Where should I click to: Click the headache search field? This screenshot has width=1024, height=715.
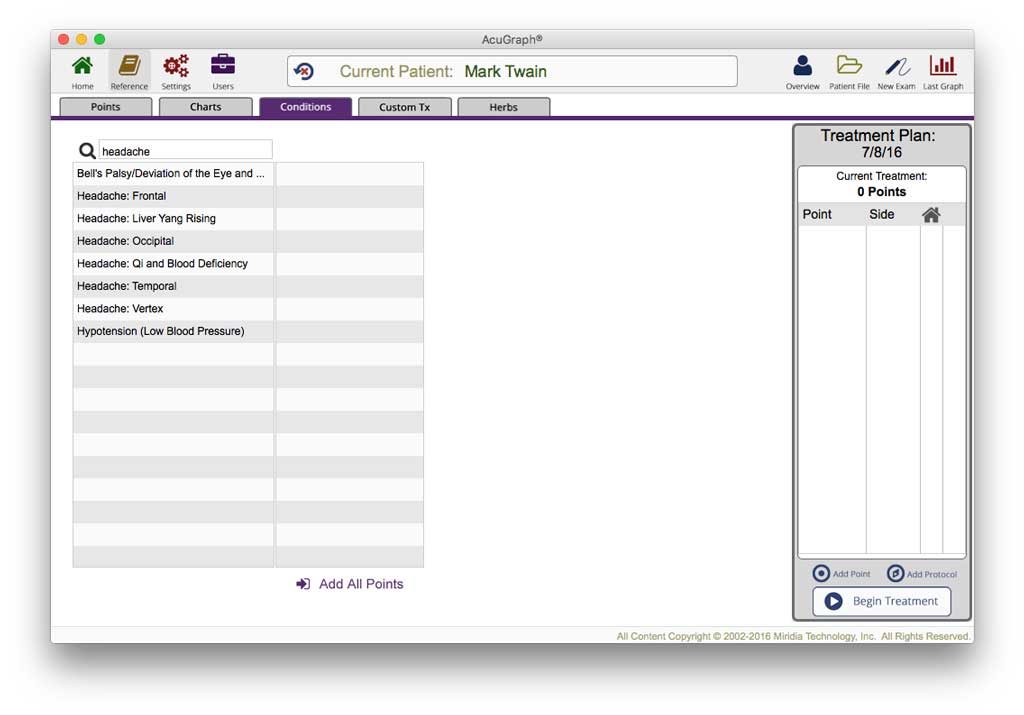coord(185,150)
